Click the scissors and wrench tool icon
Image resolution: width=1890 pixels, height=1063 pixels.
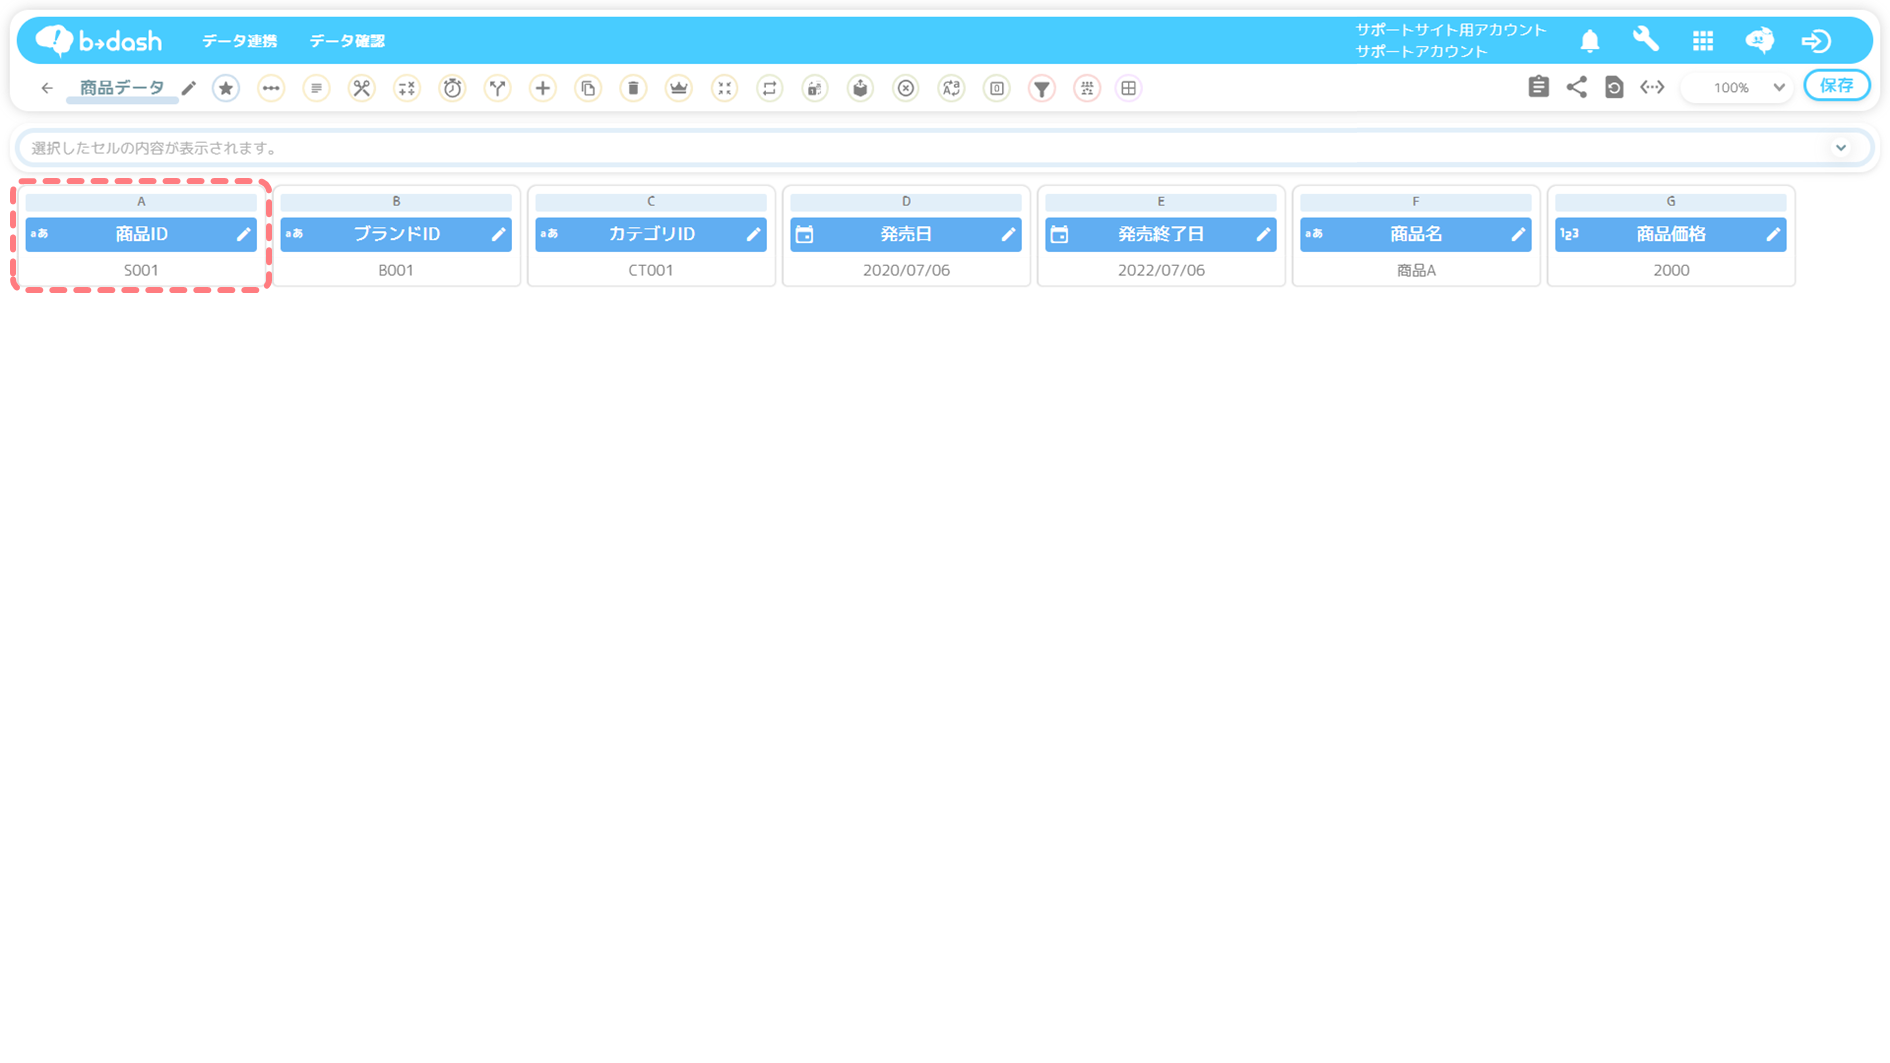coord(361,88)
